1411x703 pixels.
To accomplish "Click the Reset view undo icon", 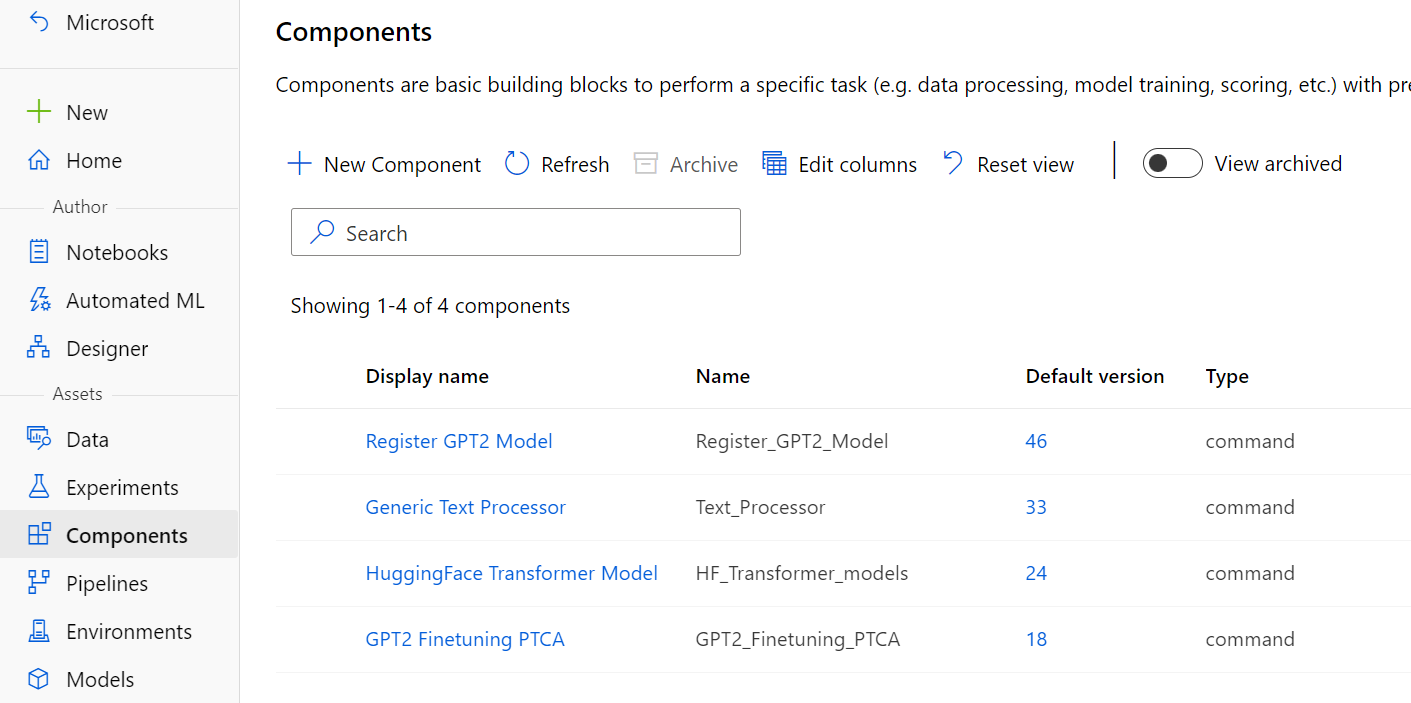I will pos(953,164).
